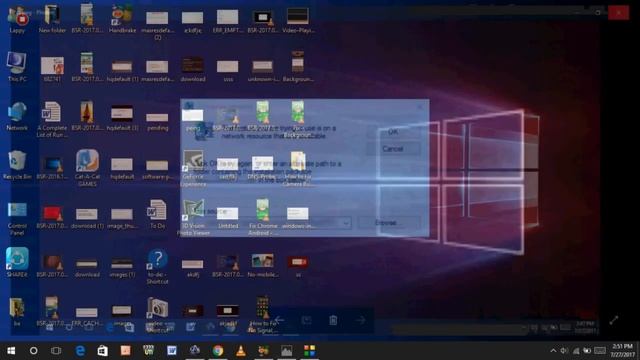This screenshot has height=360, width=640.
Task: Select the No-mobile... image file
Action: point(262,265)
